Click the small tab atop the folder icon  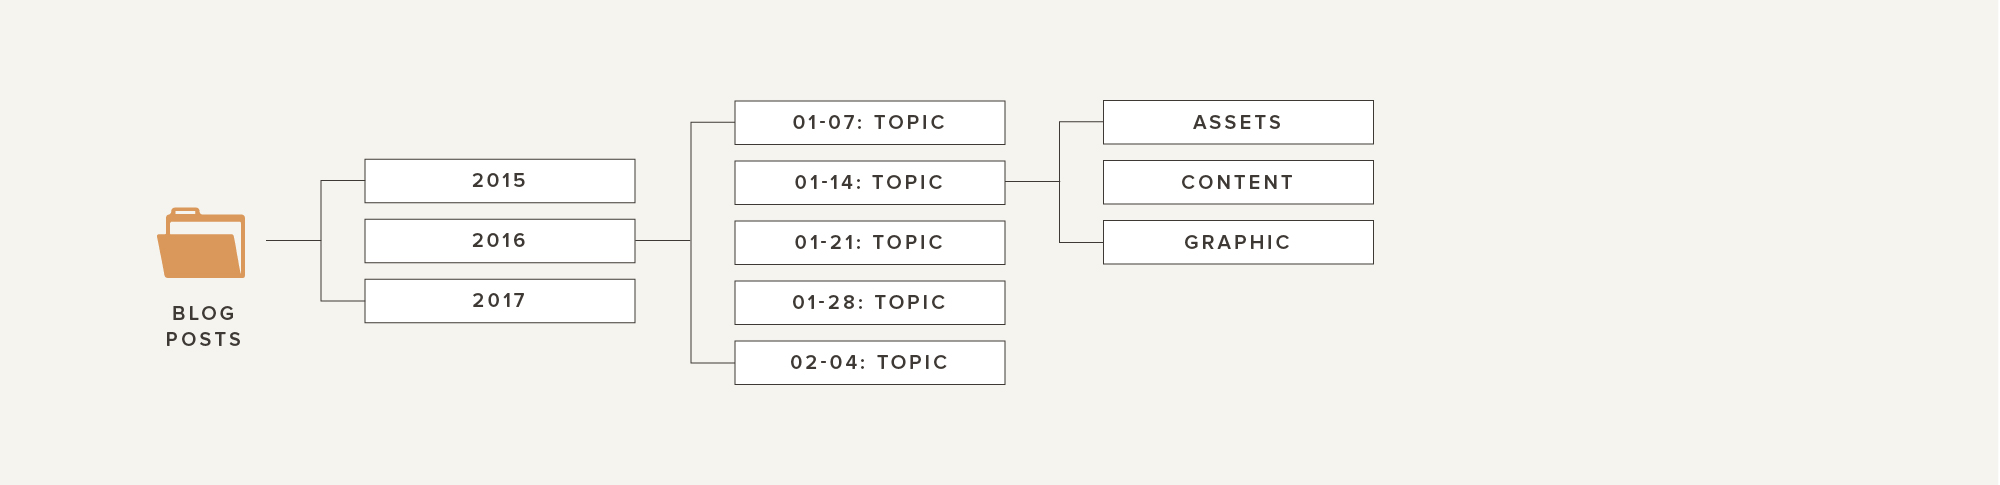tap(185, 211)
